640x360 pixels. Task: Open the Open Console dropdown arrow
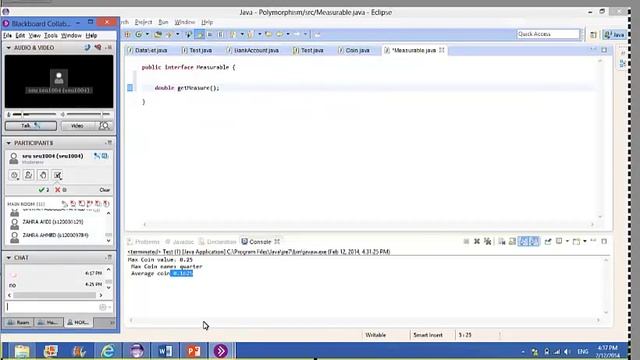584,241
